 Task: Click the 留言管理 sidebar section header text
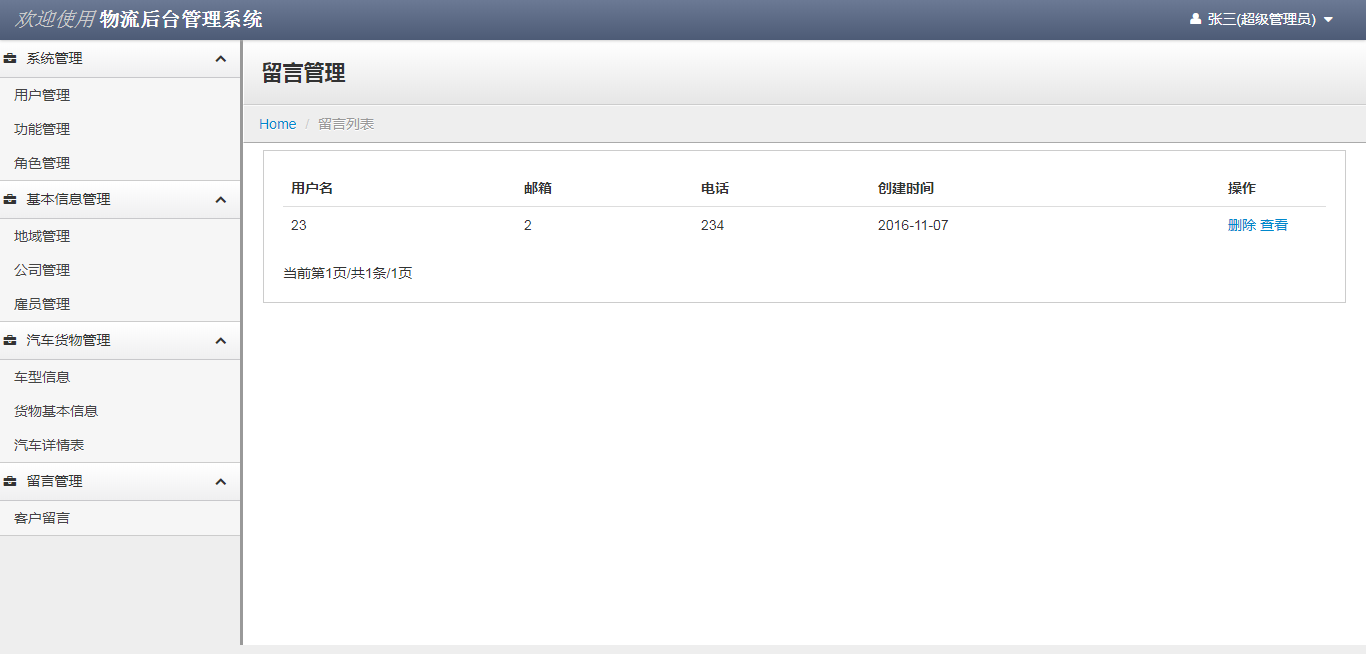[x=54, y=482]
